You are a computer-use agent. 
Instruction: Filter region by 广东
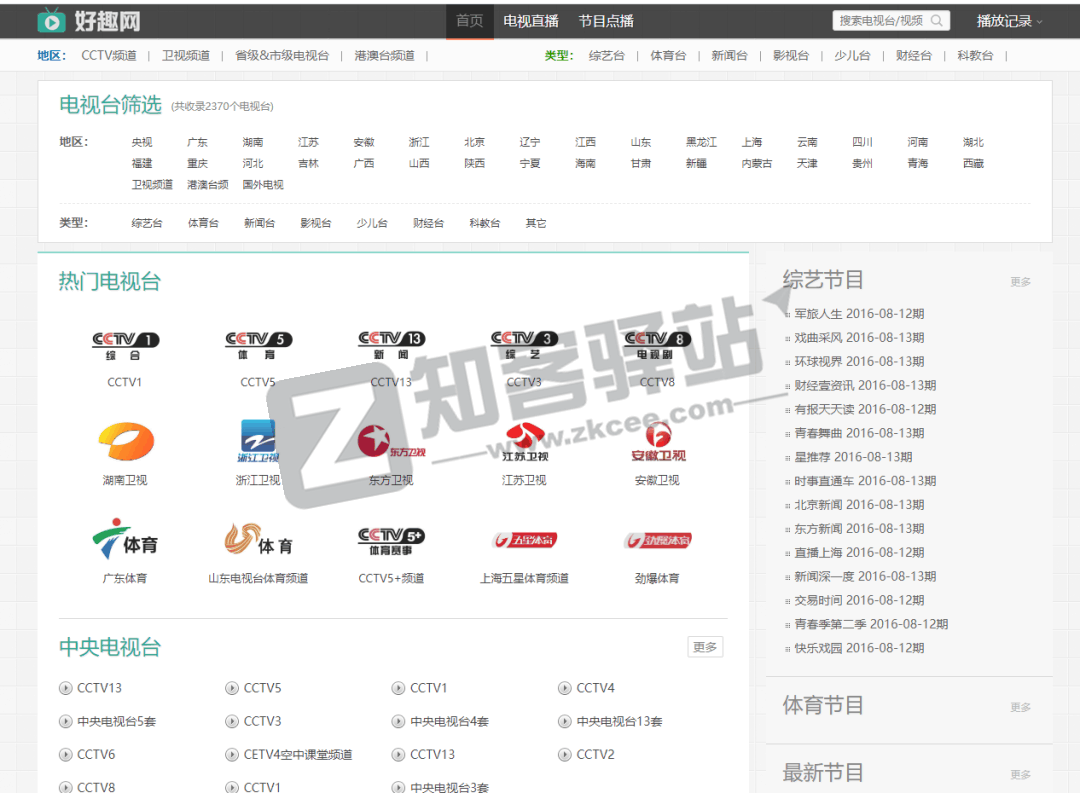point(198,142)
